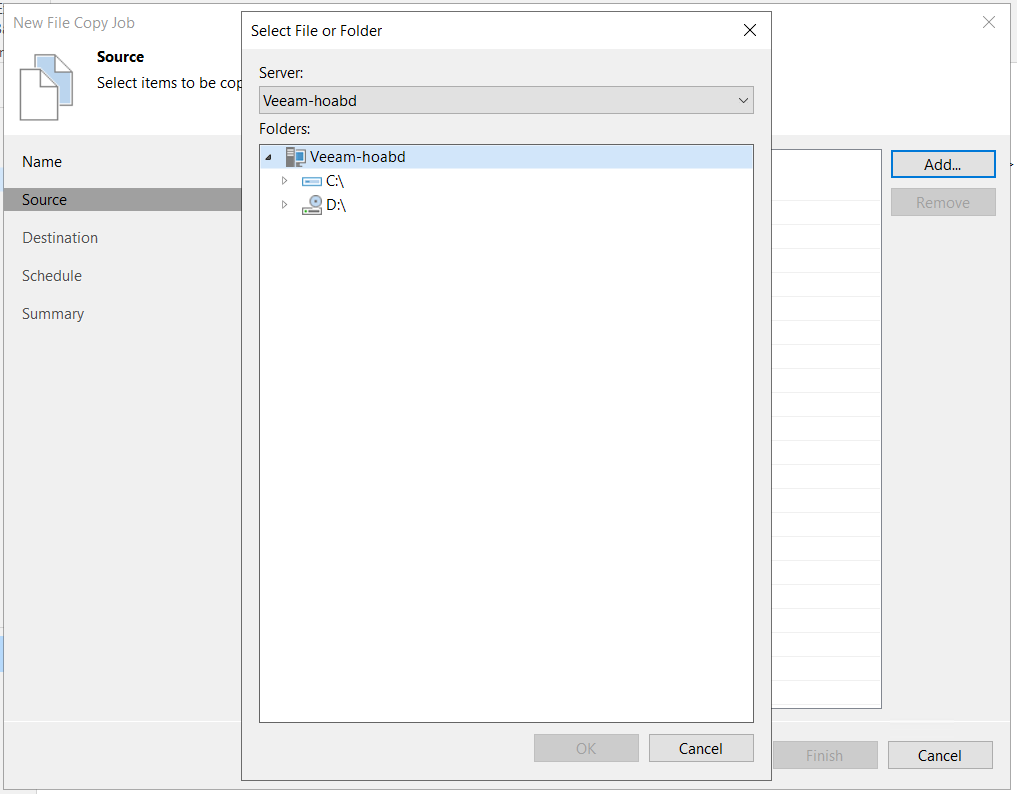Click the drive icon next to C:\
Image resolution: width=1017 pixels, height=794 pixels.
click(310, 180)
